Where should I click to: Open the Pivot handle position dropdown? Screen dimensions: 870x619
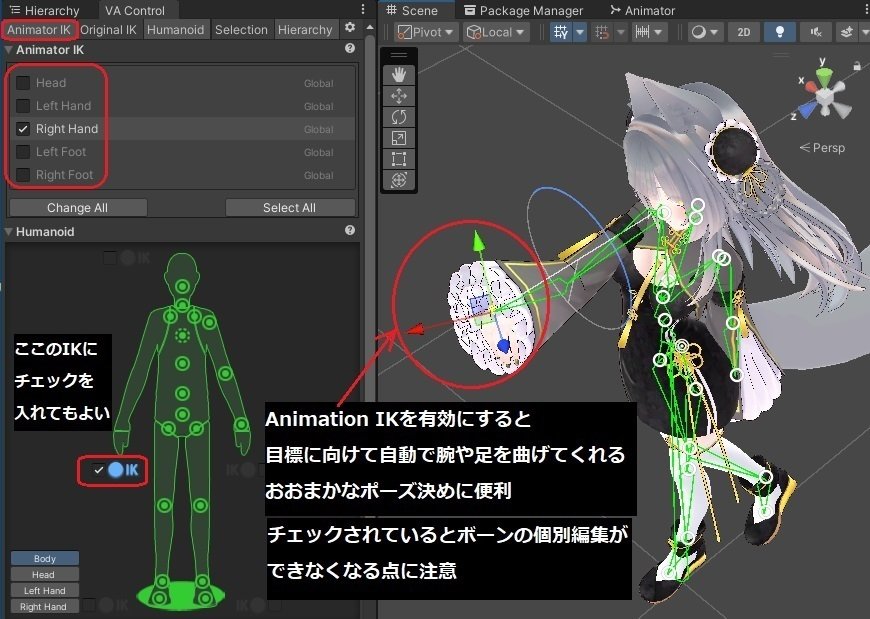coord(426,32)
